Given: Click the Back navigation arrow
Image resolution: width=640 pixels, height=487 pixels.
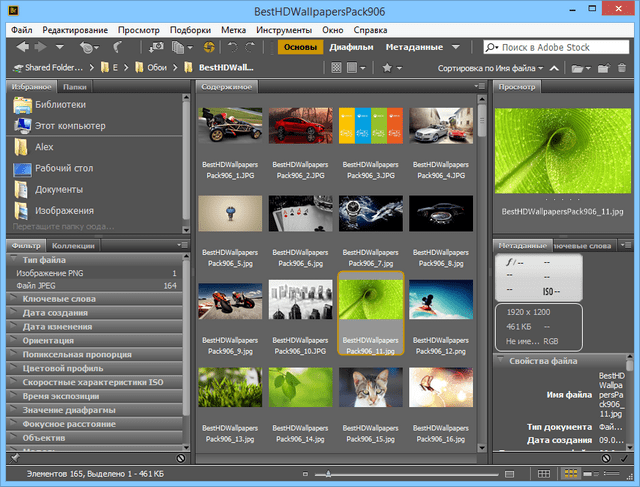Looking at the screenshot, I should point(23,47).
